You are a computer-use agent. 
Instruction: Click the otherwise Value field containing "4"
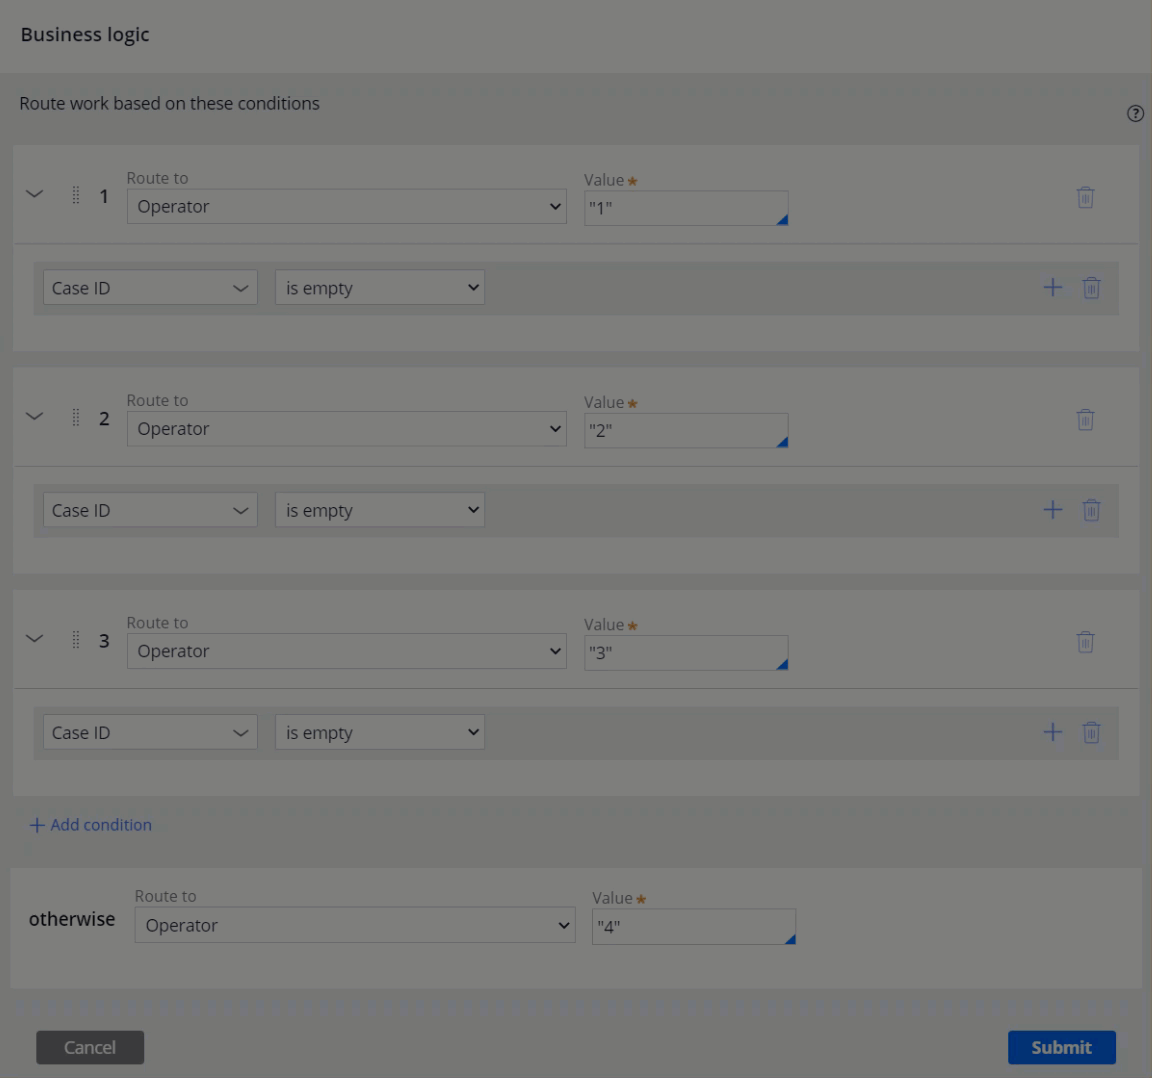(693, 926)
